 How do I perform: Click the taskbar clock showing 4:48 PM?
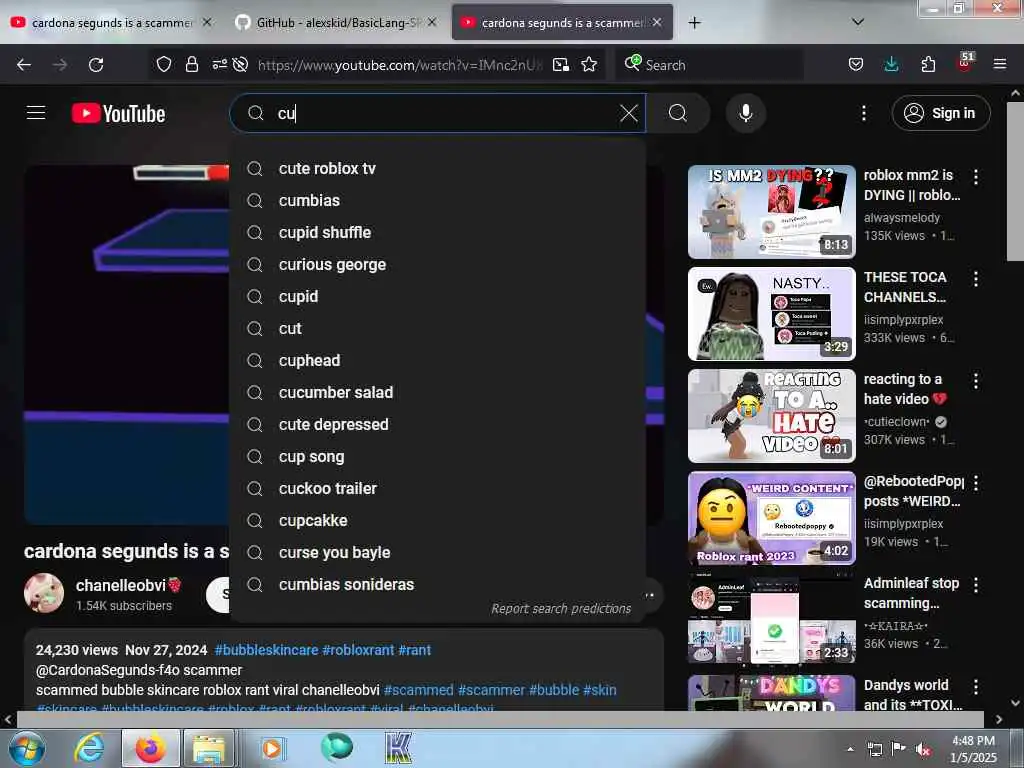(973, 749)
